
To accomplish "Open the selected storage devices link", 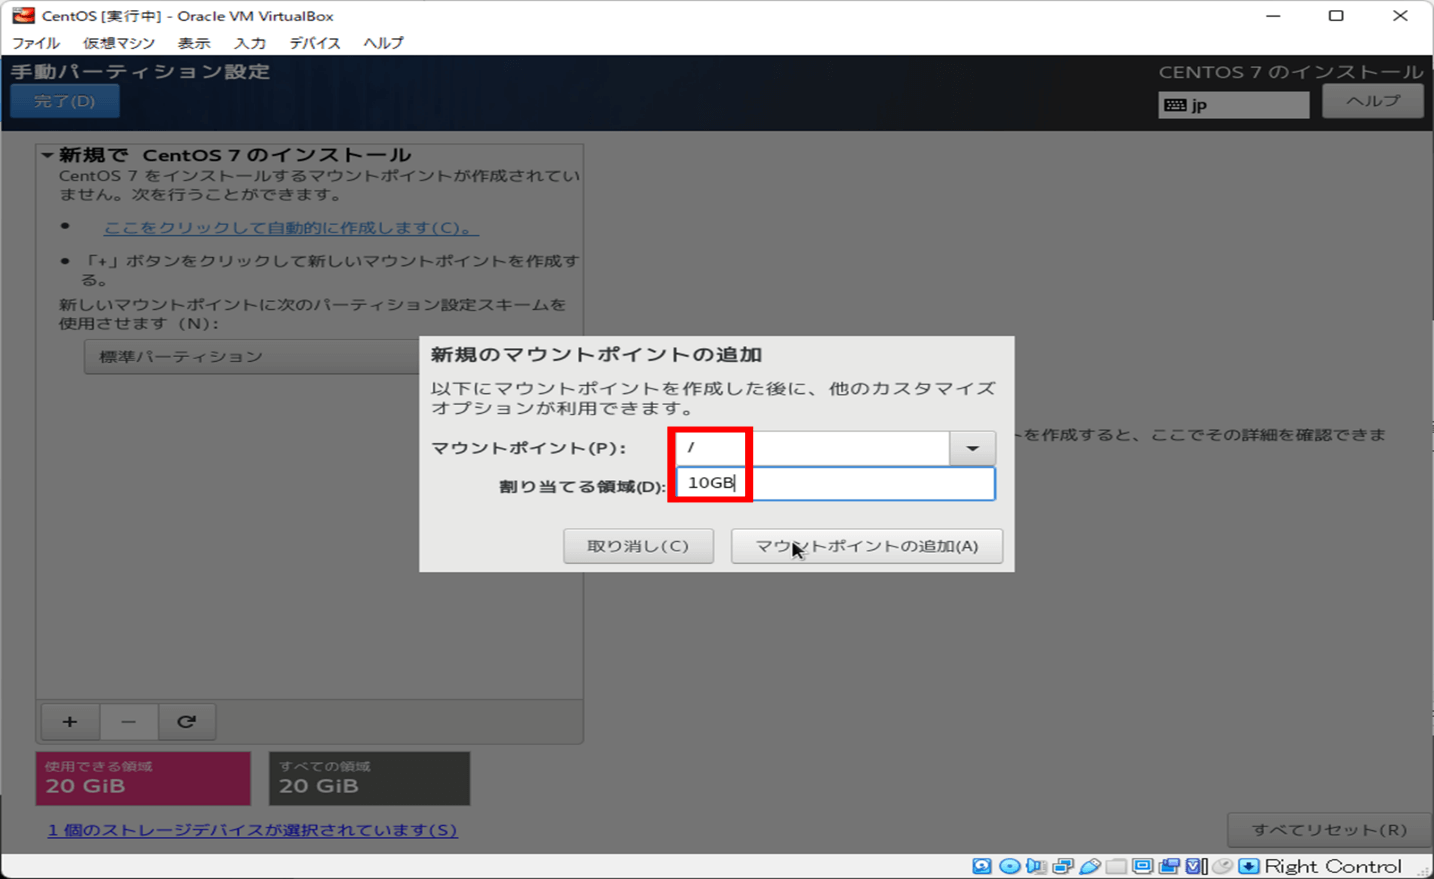I will [x=253, y=830].
